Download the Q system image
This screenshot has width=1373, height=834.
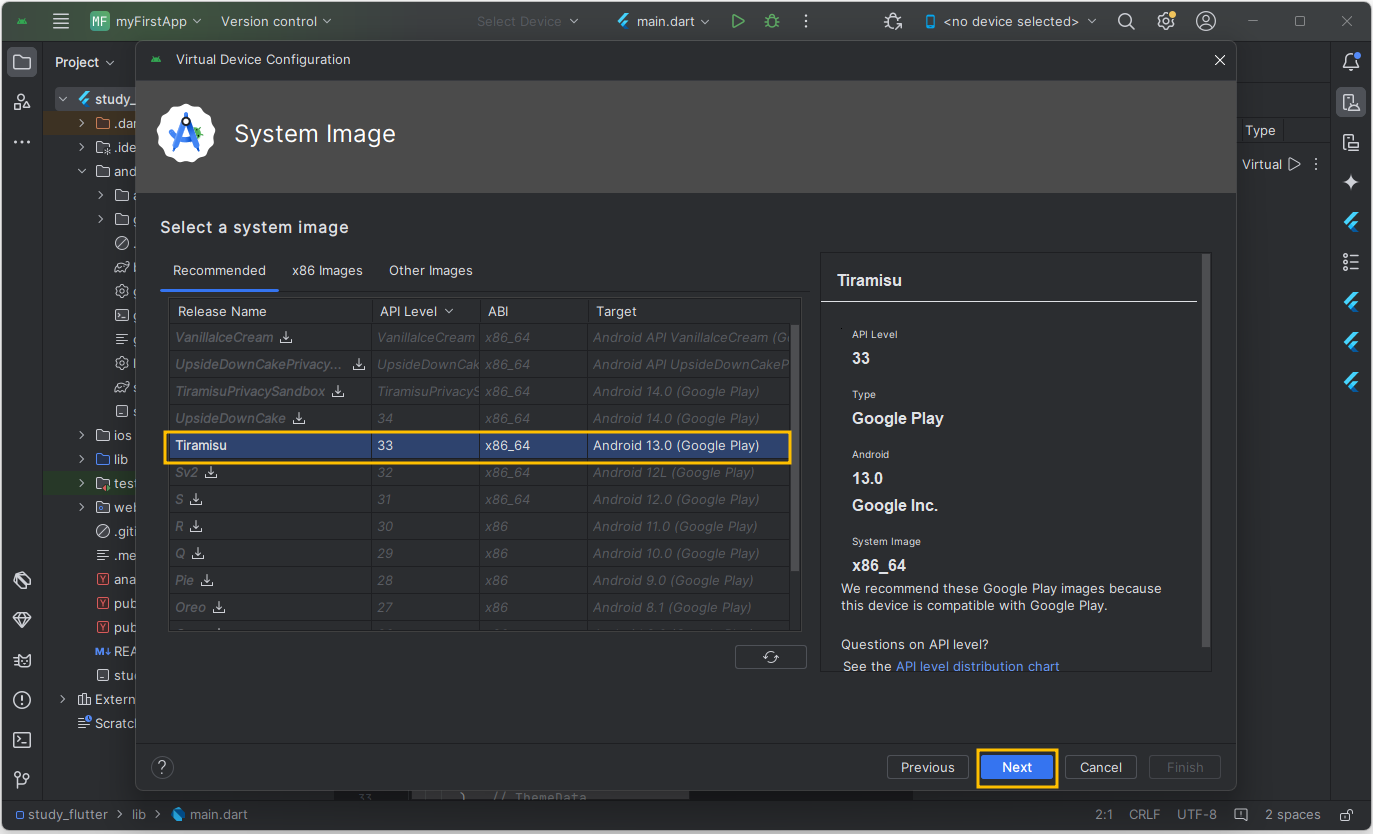pyautogui.click(x=198, y=553)
